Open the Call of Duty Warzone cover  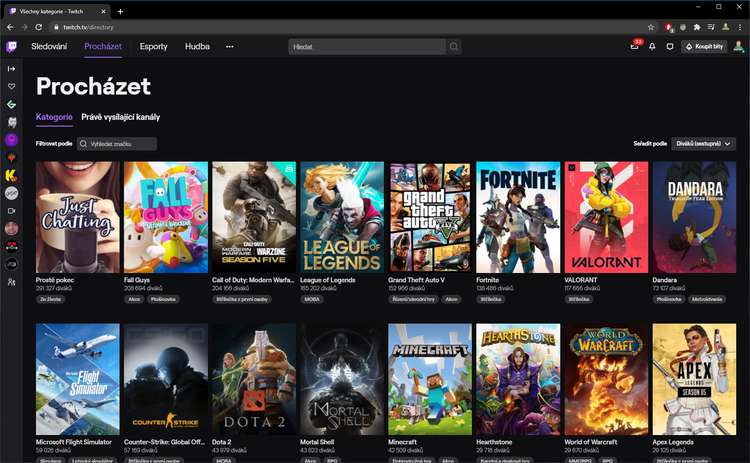254,217
